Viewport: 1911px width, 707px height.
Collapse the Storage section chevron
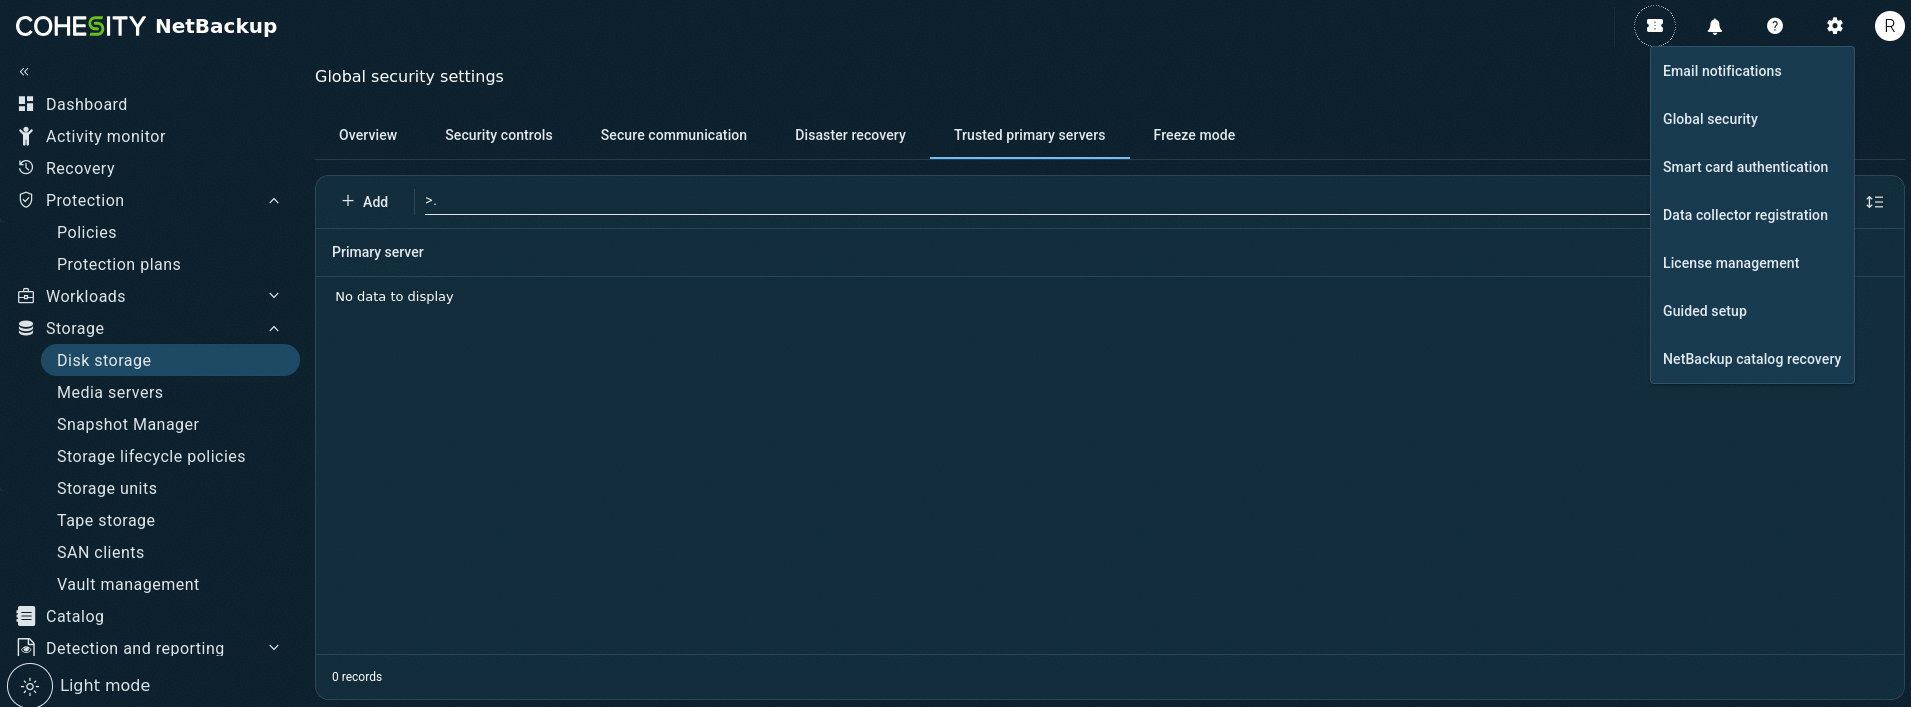click(x=274, y=328)
